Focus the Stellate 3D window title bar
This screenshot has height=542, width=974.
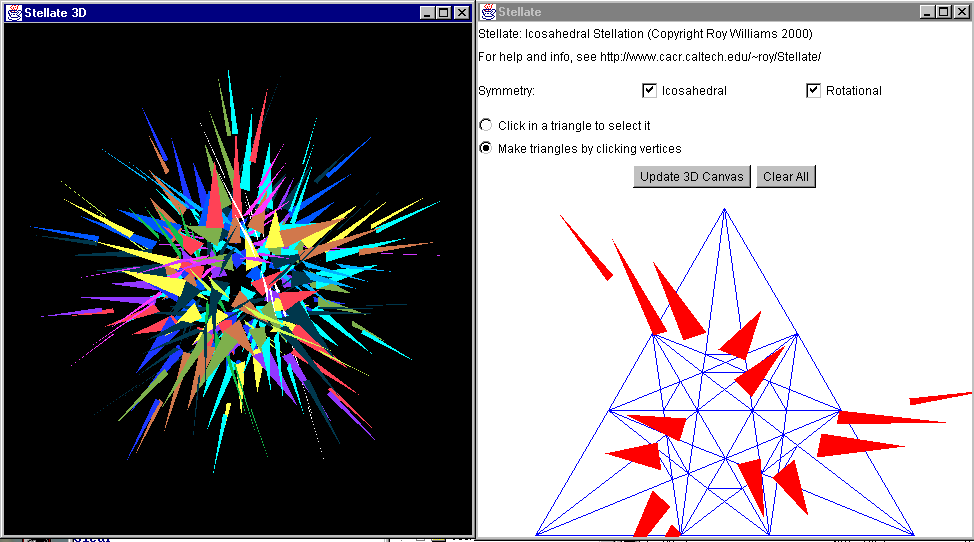[200, 12]
